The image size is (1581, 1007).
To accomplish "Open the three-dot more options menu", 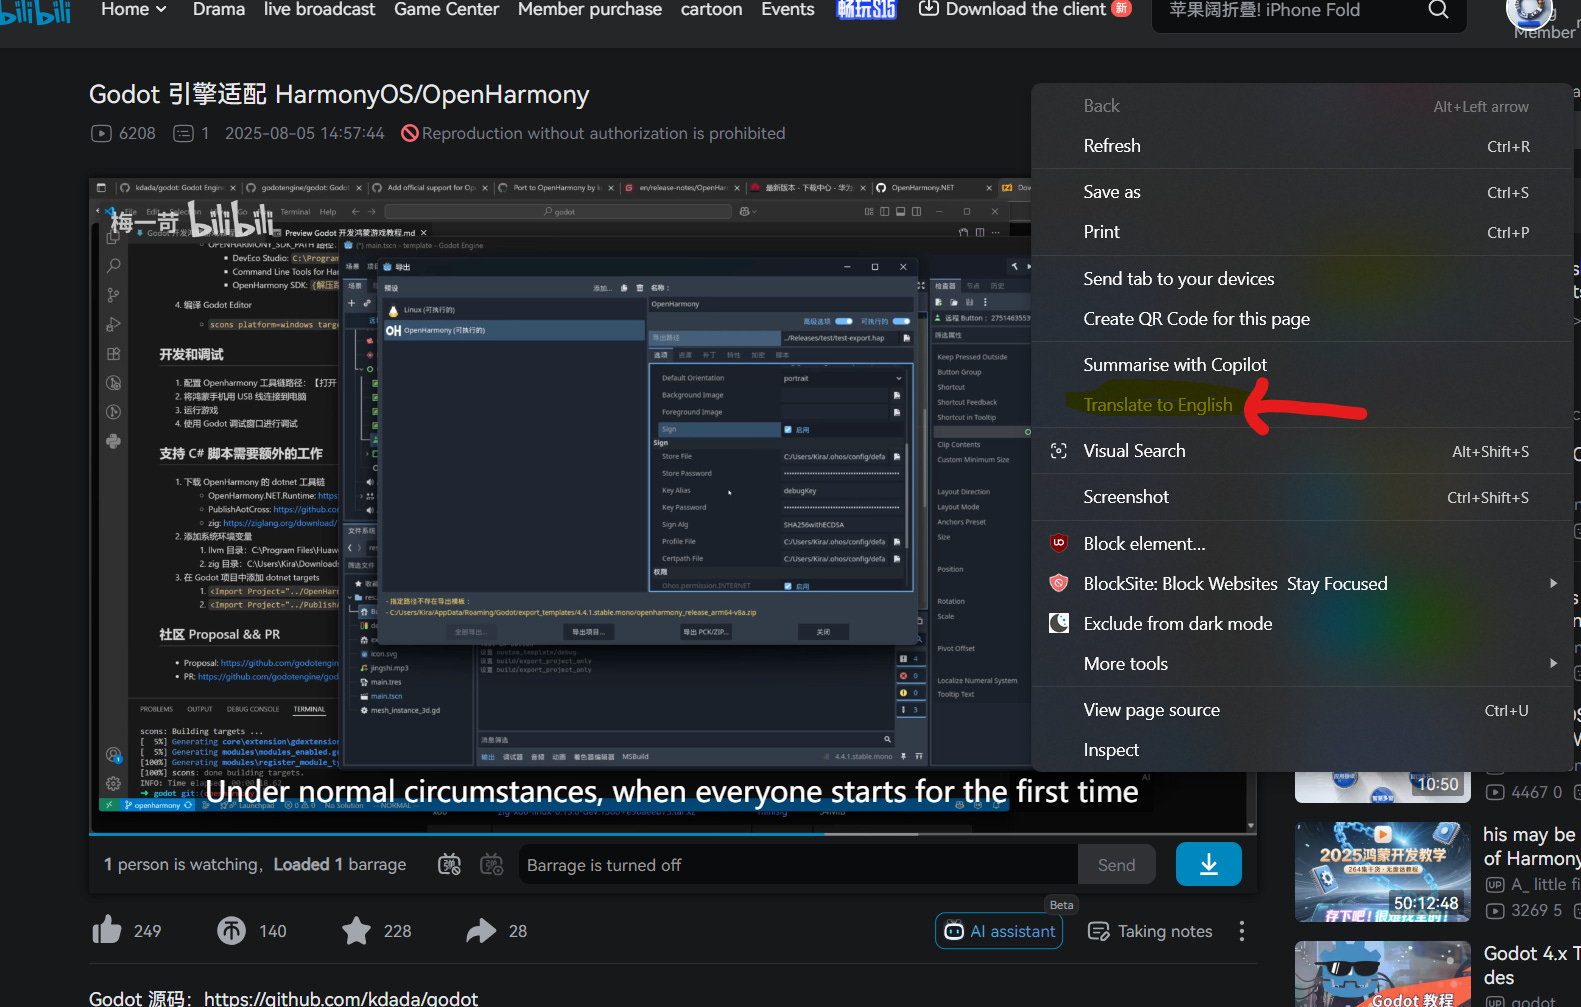I will (1242, 931).
